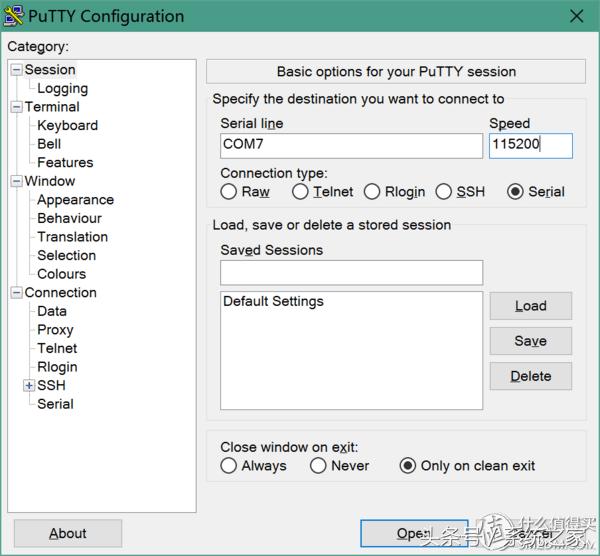Open the Proxy settings category
The width and height of the screenshot is (600, 556).
click(x=55, y=330)
